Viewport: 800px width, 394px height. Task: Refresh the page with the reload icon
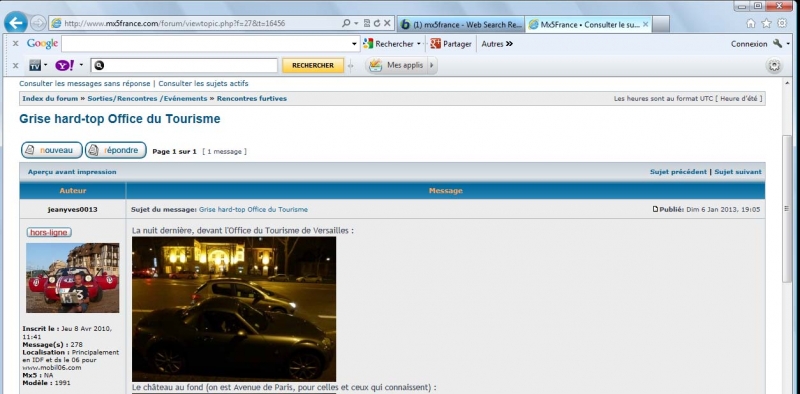click(x=377, y=23)
